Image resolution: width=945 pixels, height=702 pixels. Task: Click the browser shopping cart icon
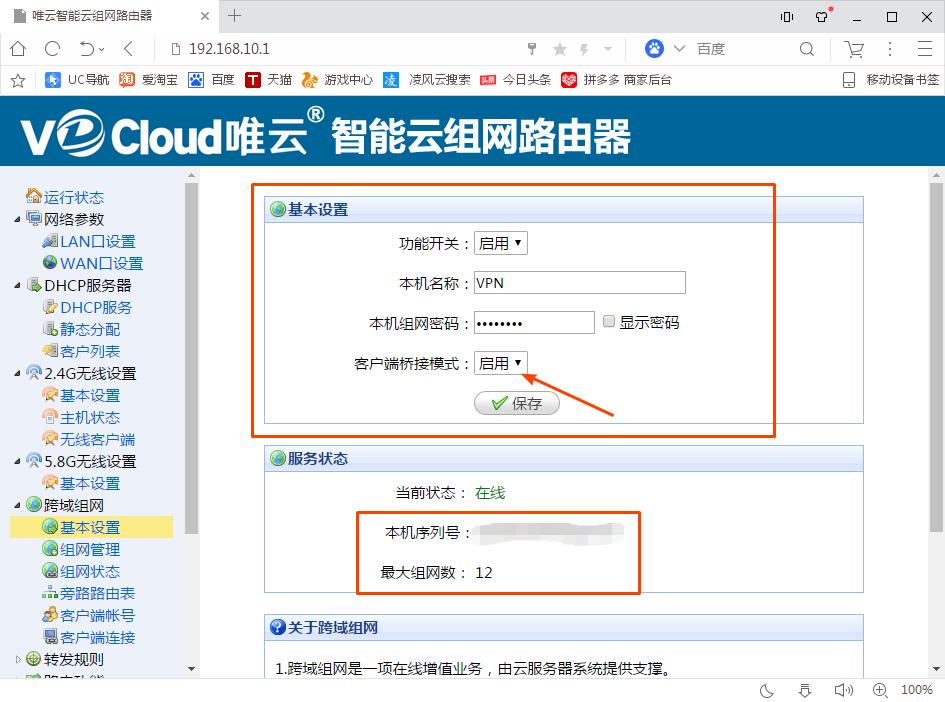(x=855, y=48)
